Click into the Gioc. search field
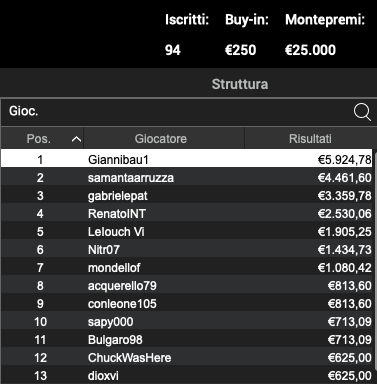Screen dimensions: 377x384 (177, 112)
